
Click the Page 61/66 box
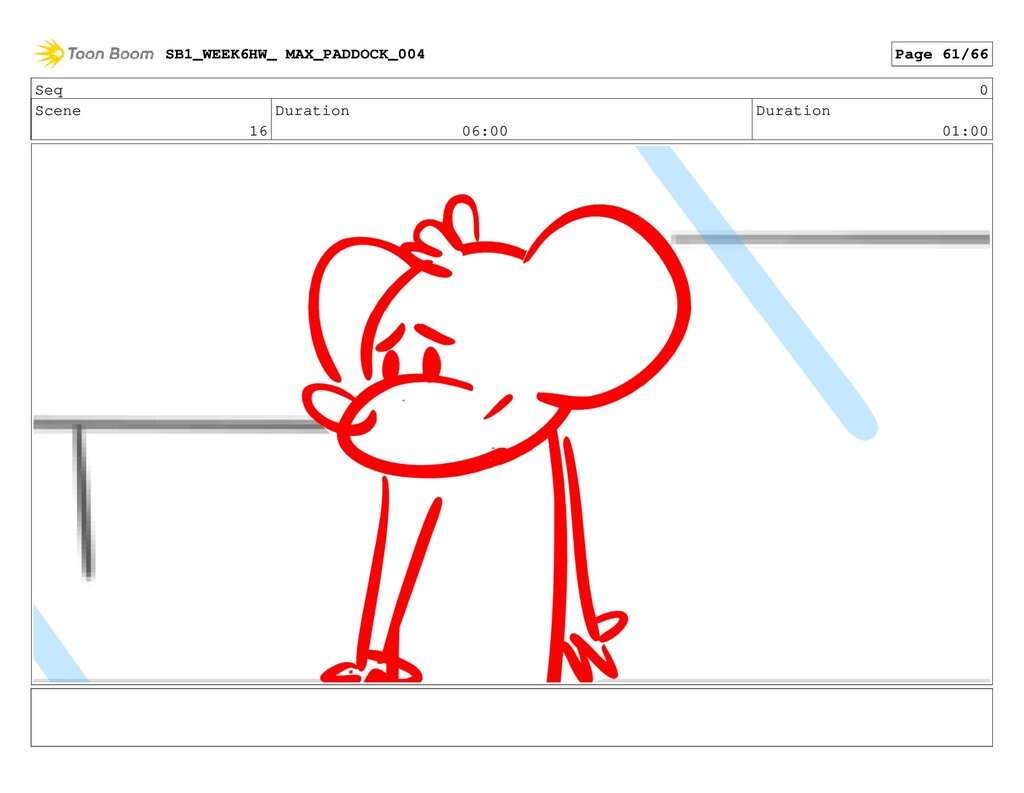pyautogui.click(x=941, y=54)
